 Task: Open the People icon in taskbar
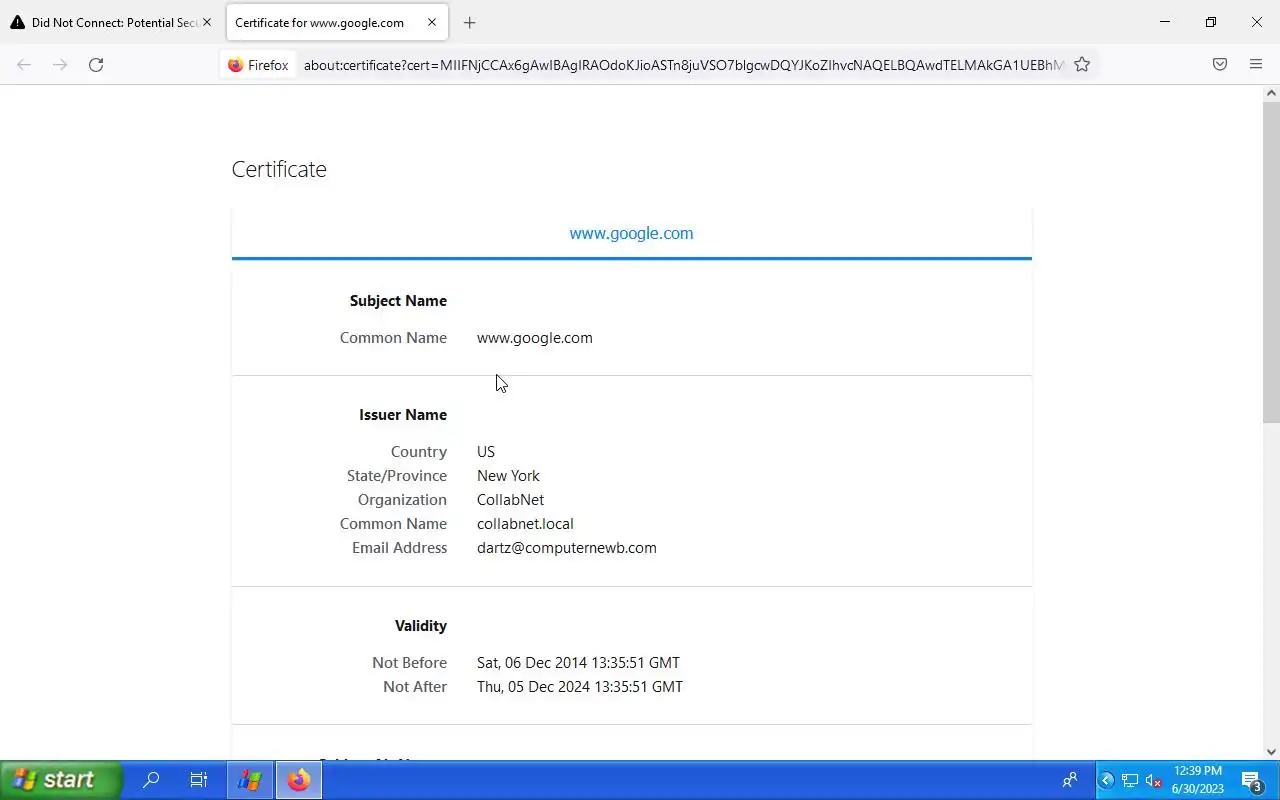pos(1070,780)
